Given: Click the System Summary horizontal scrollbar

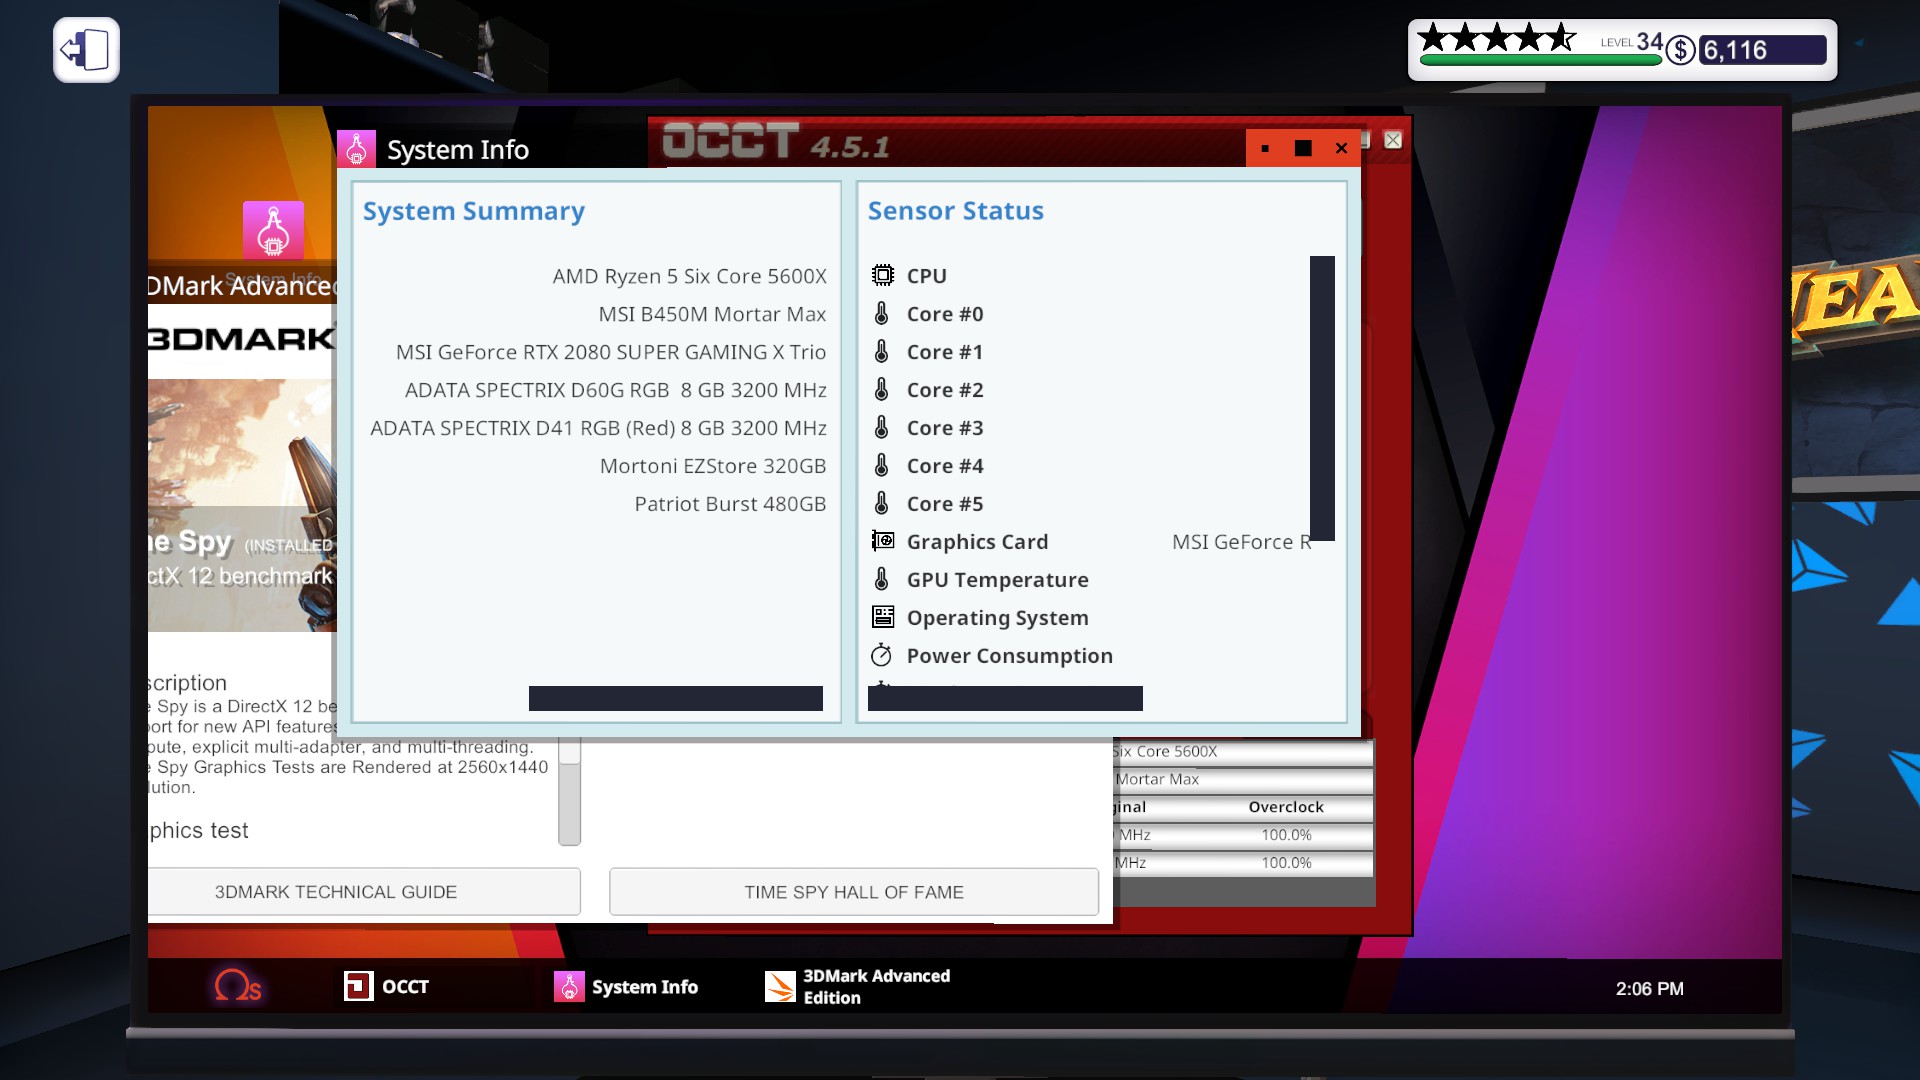Looking at the screenshot, I should coord(675,698).
